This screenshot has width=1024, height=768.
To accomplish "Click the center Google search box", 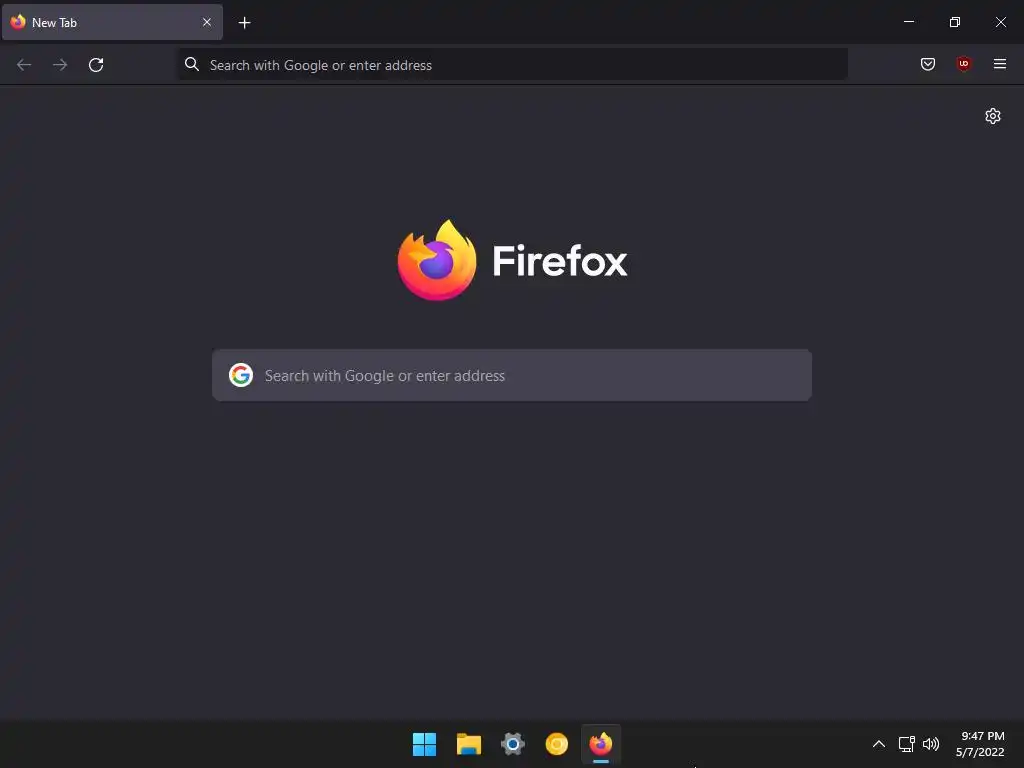I will tap(512, 376).
